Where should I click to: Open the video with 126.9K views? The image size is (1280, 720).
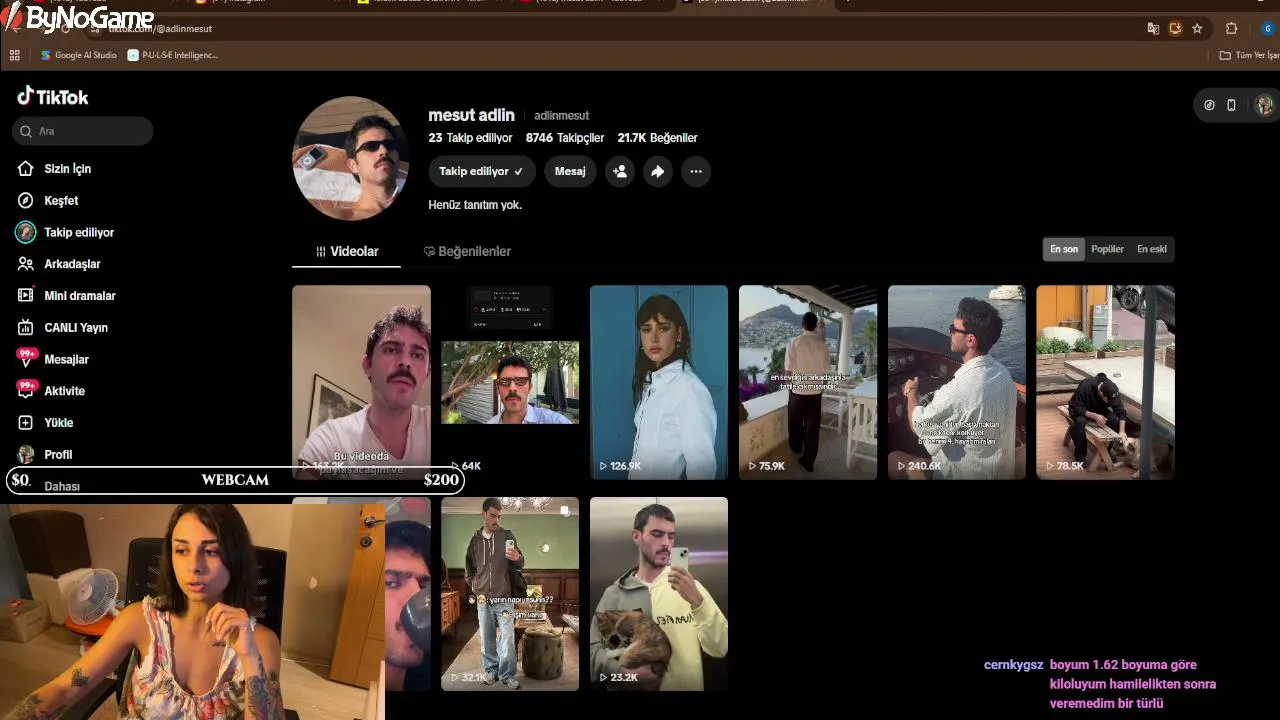pyautogui.click(x=659, y=382)
